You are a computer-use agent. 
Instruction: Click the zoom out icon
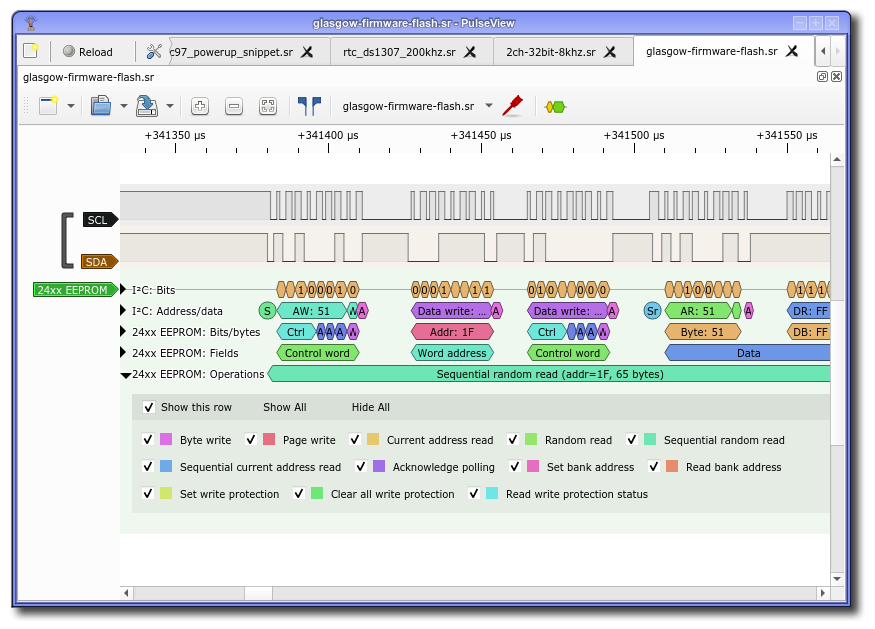(234, 106)
